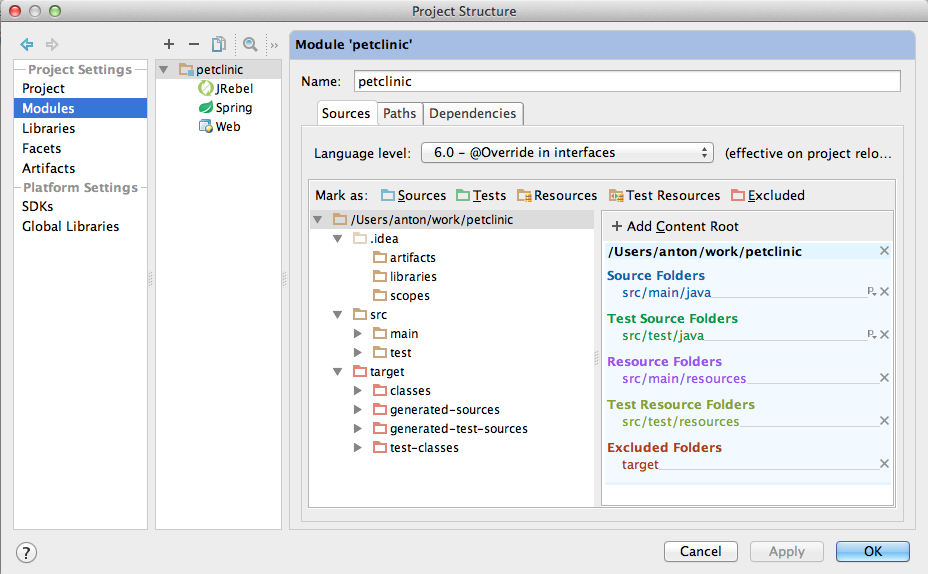Click the Cancel button

[x=701, y=552]
